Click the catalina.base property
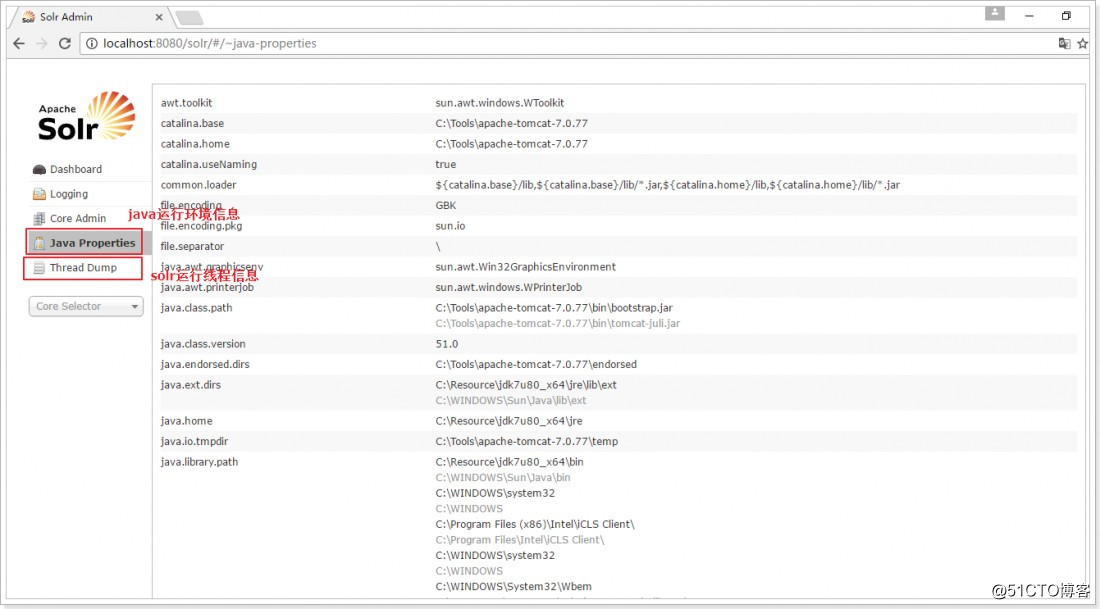The image size is (1100, 609). [x=192, y=123]
